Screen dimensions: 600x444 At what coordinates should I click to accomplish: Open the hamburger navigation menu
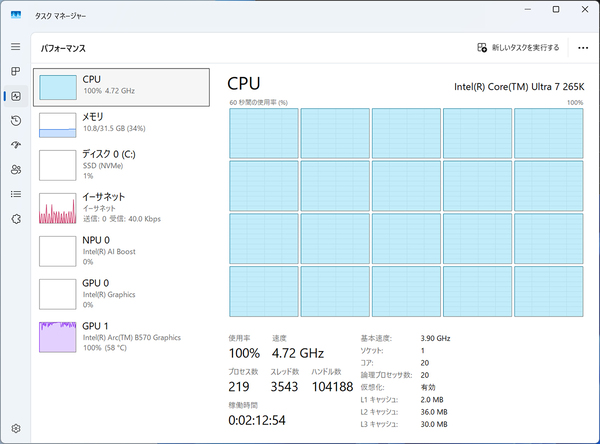point(15,47)
